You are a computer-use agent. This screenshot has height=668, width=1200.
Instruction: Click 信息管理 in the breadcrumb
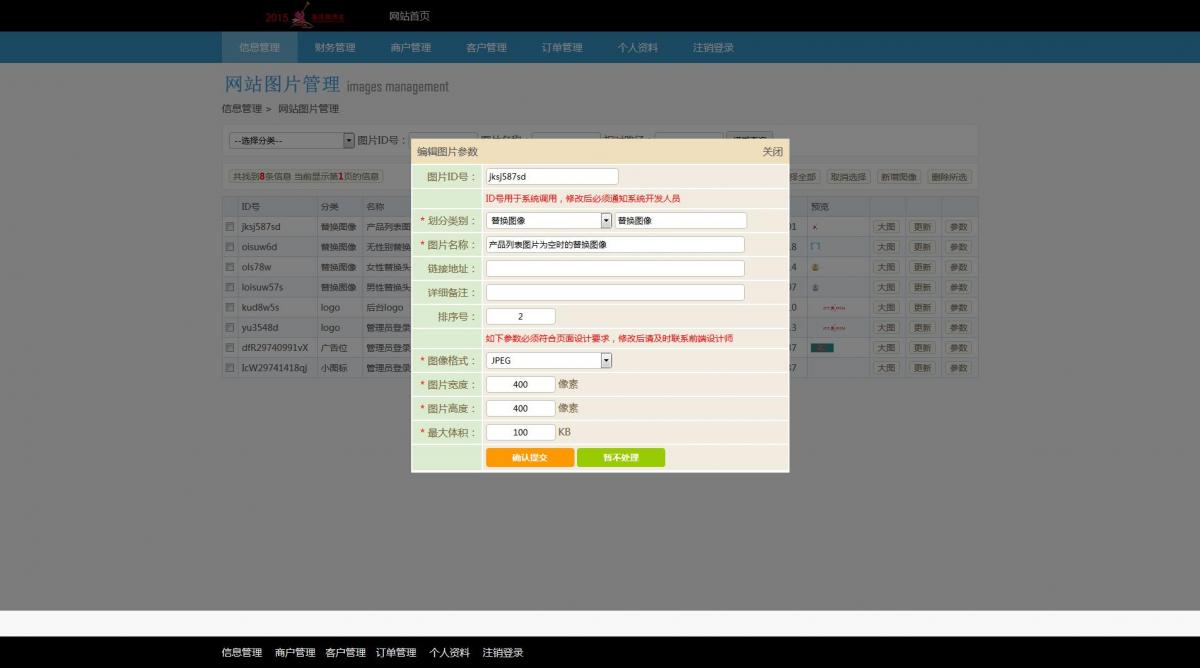(x=242, y=108)
